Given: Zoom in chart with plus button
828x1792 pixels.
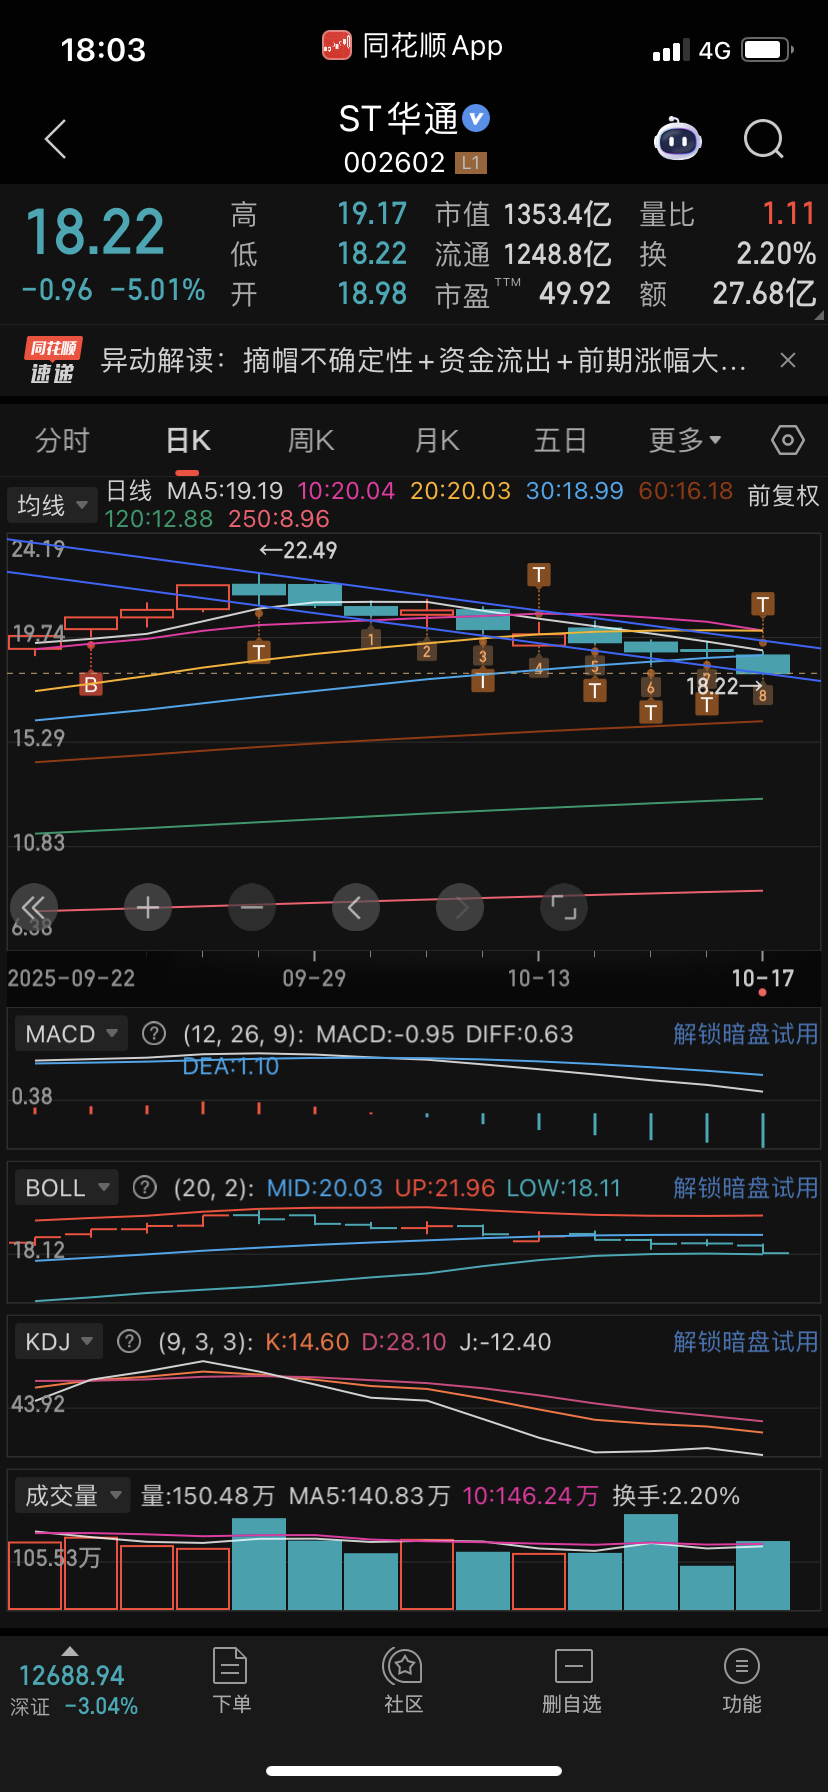Looking at the screenshot, I should point(148,907).
